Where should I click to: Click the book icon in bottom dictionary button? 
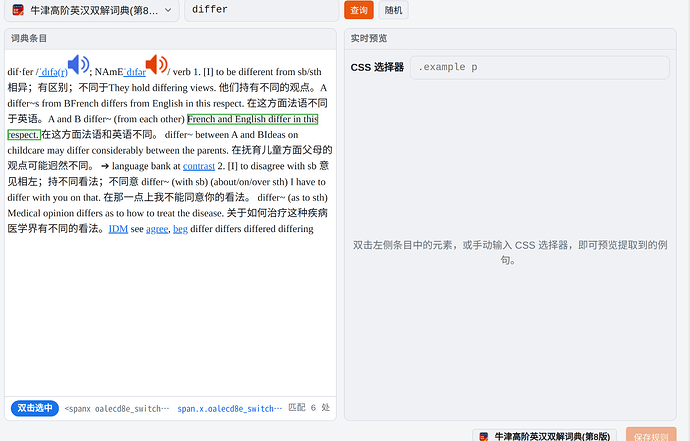click(x=484, y=437)
